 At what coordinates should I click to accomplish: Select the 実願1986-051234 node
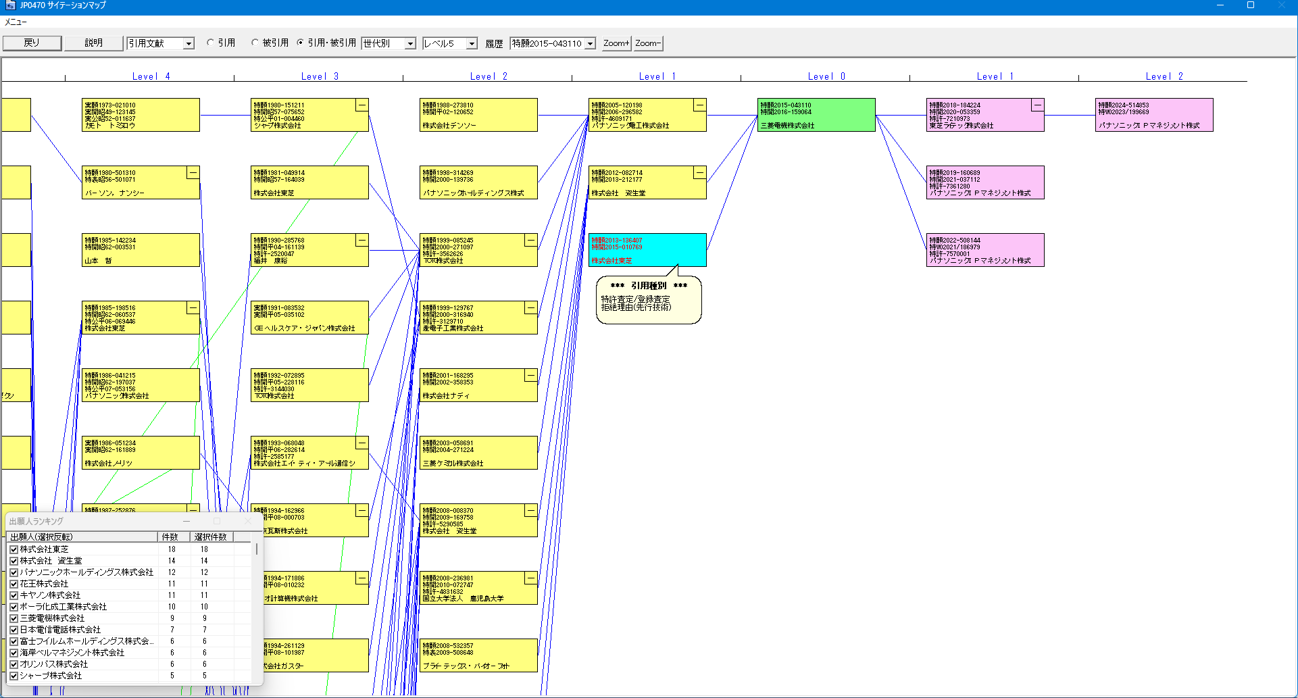pos(140,453)
